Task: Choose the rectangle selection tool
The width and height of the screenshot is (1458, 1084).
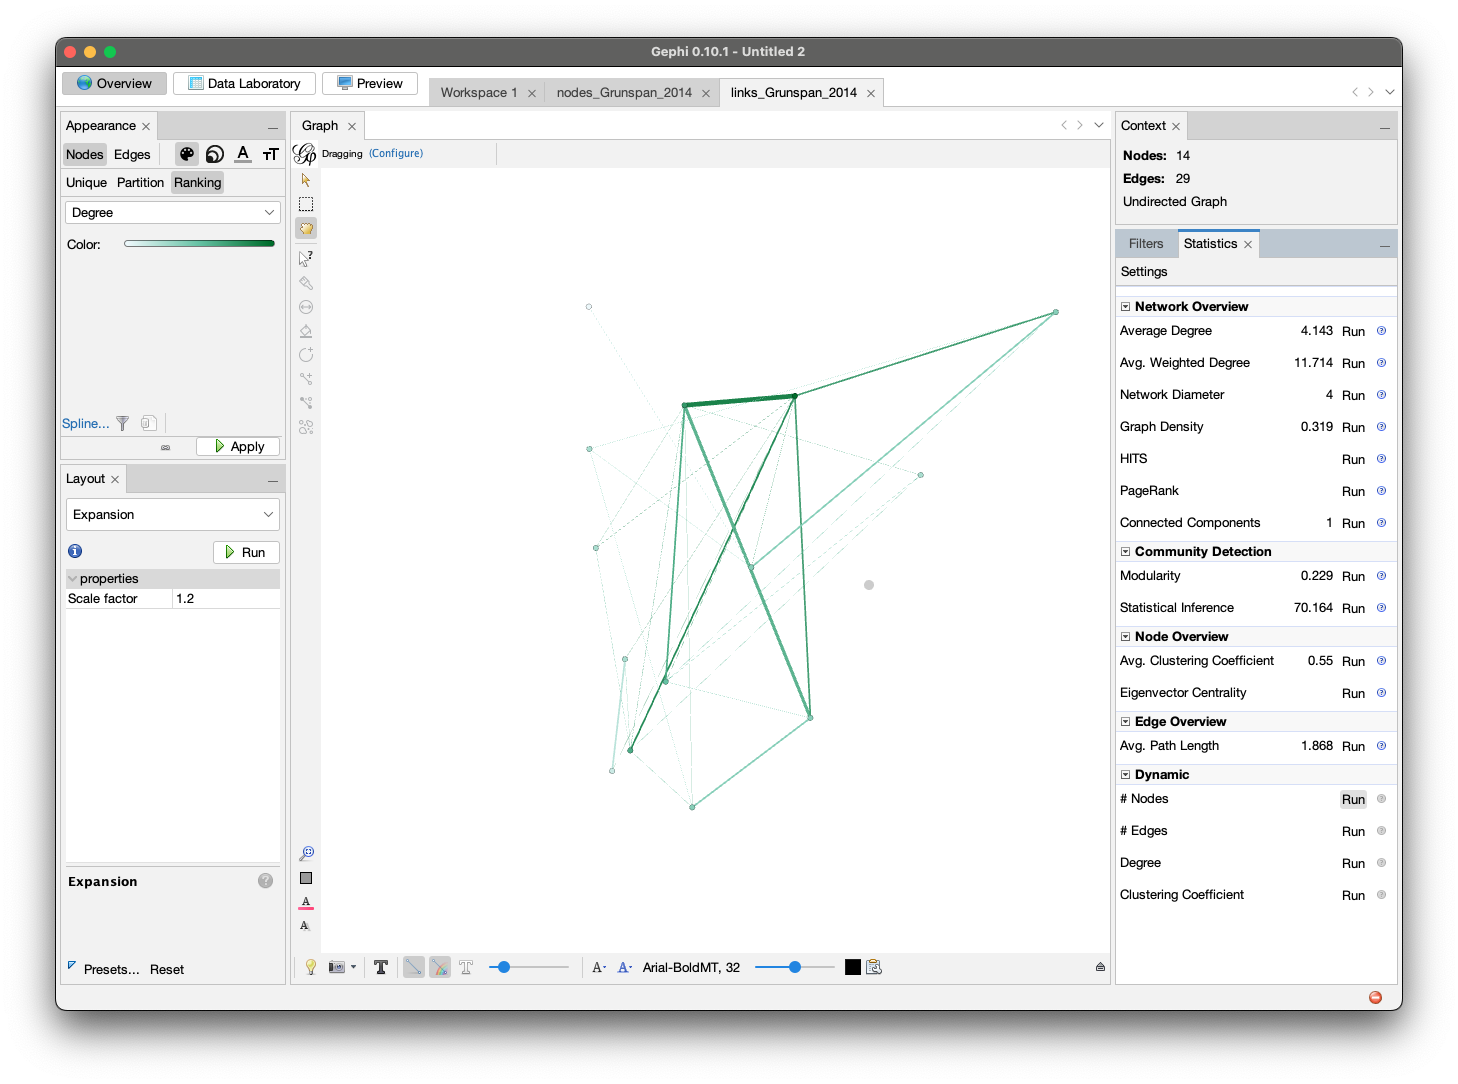Action: pyautogui.click(x=306, y=204)
